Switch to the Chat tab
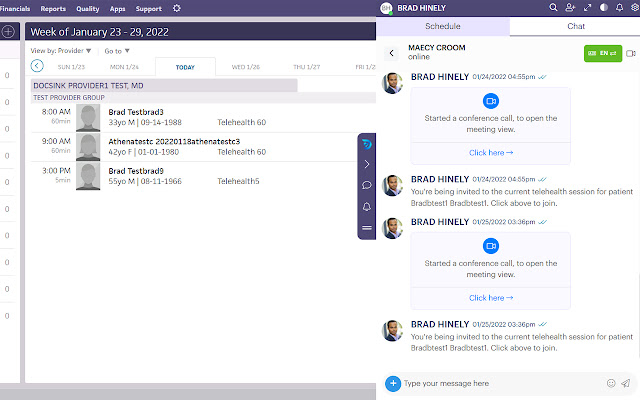Screen dimensions: 640x400 (575, 27)
